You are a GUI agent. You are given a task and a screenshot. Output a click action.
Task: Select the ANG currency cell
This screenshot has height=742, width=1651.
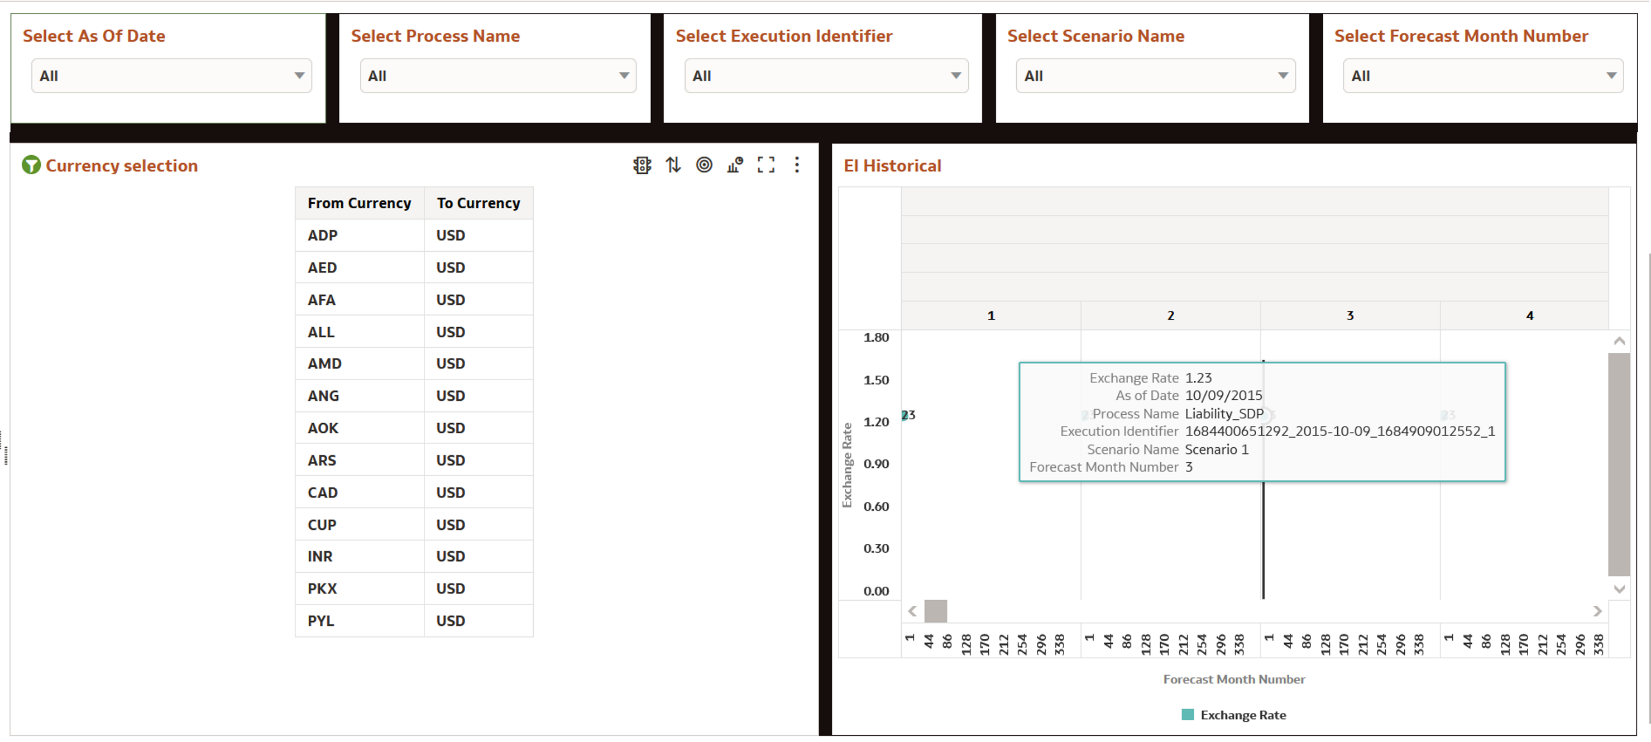coord(360,396)
